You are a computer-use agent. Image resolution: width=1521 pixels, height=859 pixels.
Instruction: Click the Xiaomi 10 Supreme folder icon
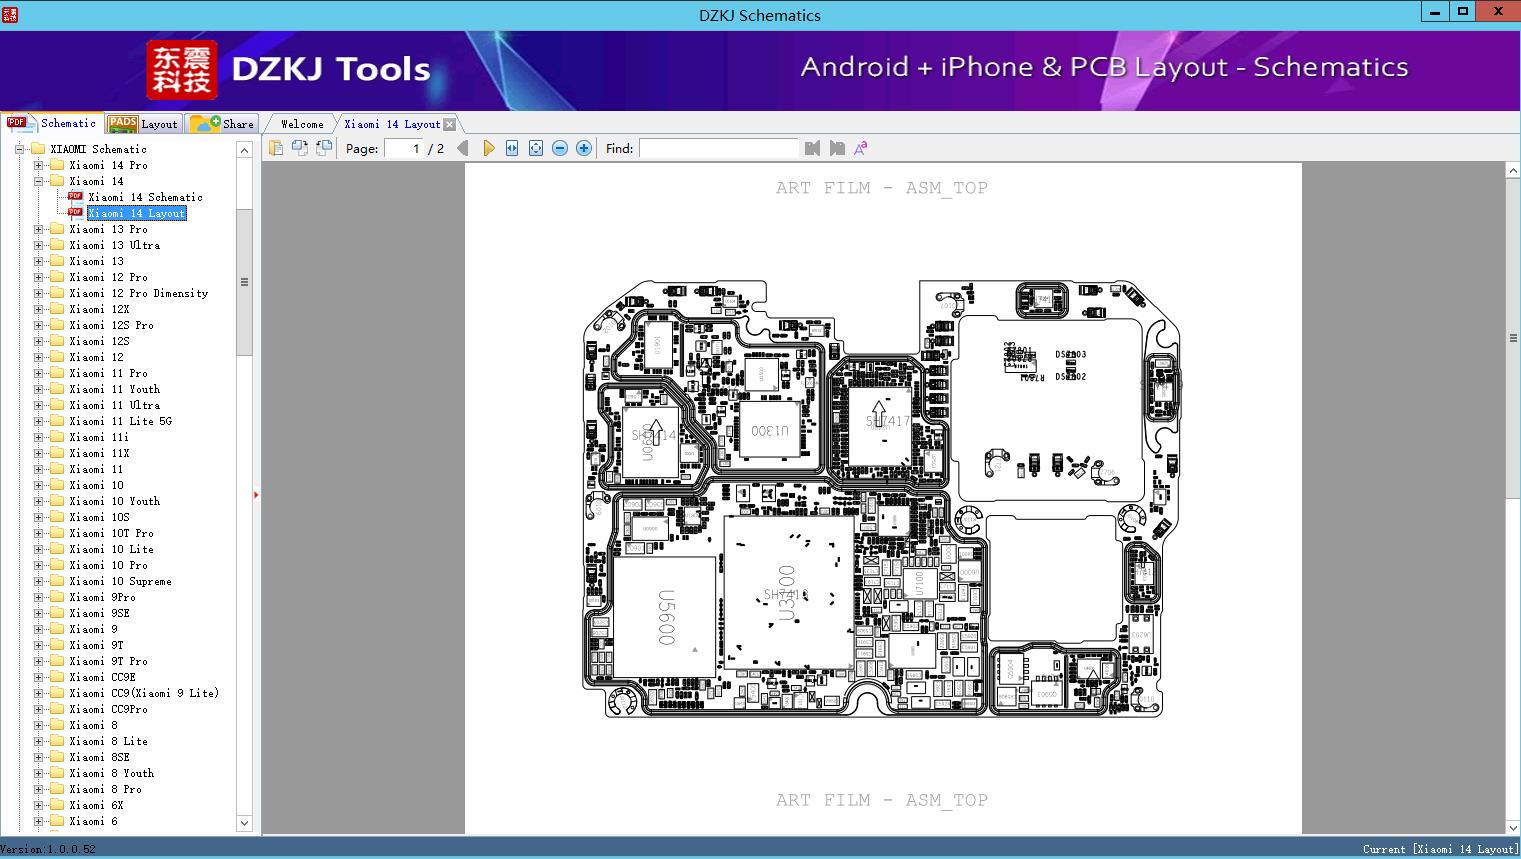tap(57, 581)
